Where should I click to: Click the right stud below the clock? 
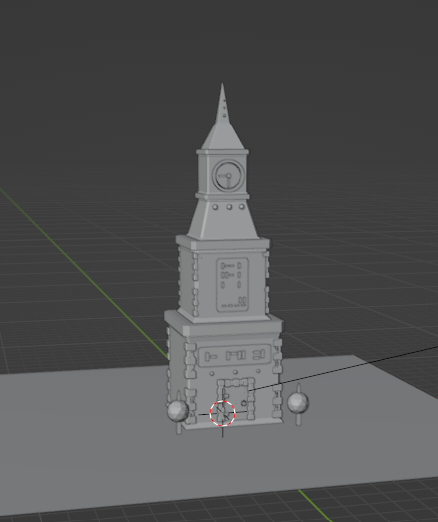(242, 207)
